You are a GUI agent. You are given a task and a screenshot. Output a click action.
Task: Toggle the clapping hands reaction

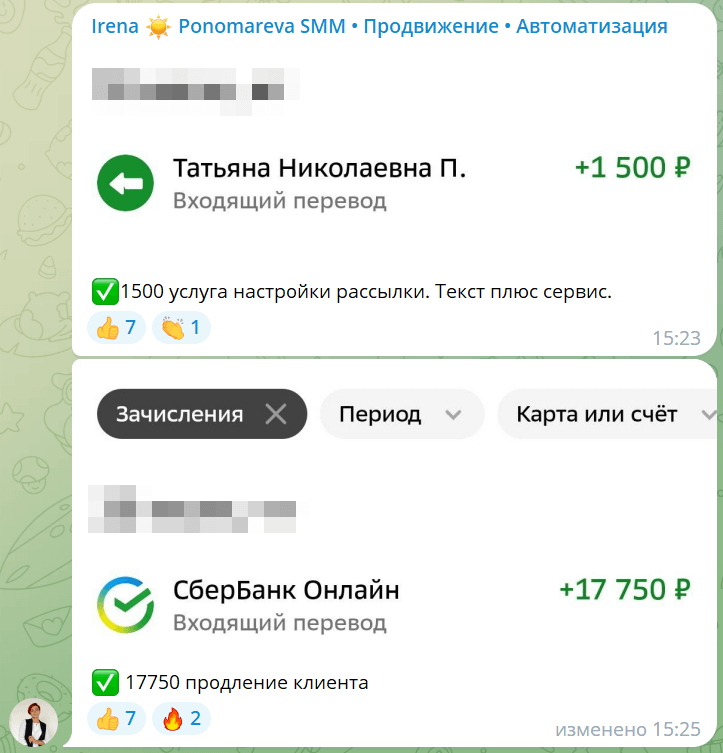[181, 328]
